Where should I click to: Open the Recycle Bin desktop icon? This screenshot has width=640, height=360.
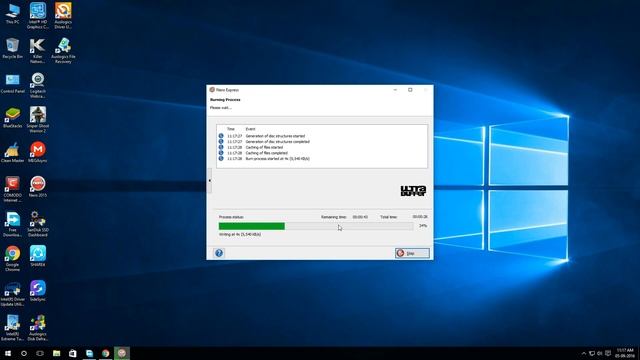12,49
